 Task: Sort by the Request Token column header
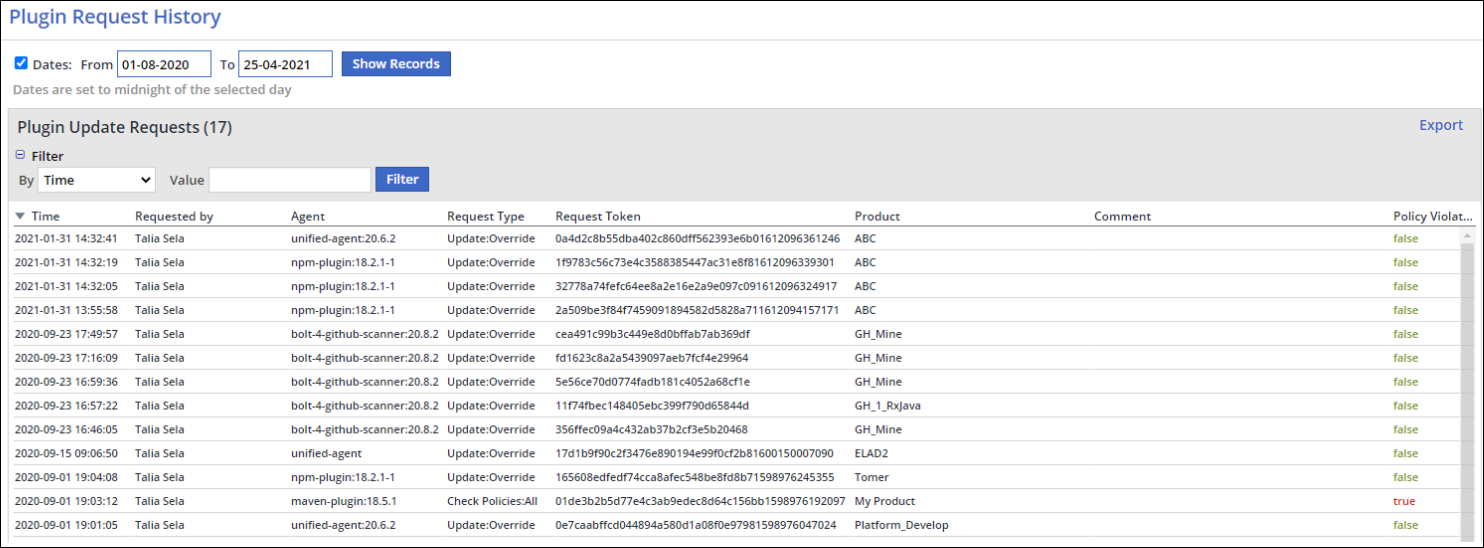pyautogui.click(x=598, y=217)
